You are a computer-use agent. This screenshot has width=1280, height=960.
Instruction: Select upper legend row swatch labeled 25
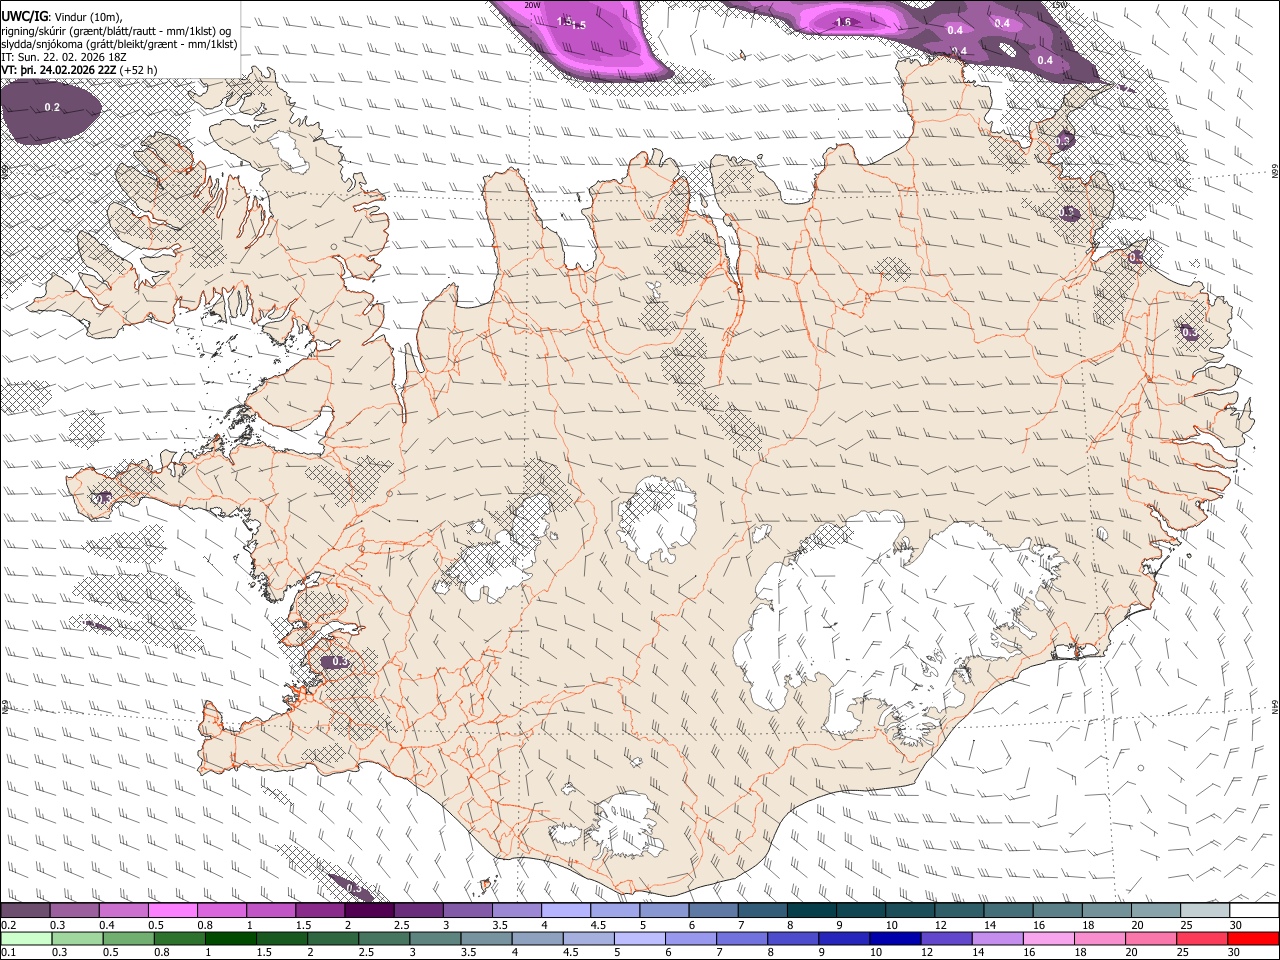coord(1204,911)
